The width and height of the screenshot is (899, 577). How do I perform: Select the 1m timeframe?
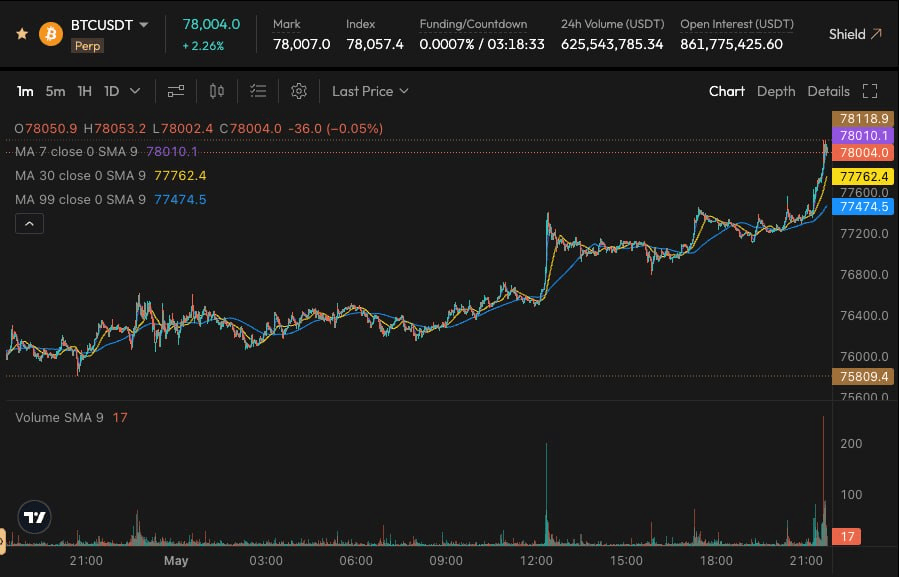(x=25, y=91)
